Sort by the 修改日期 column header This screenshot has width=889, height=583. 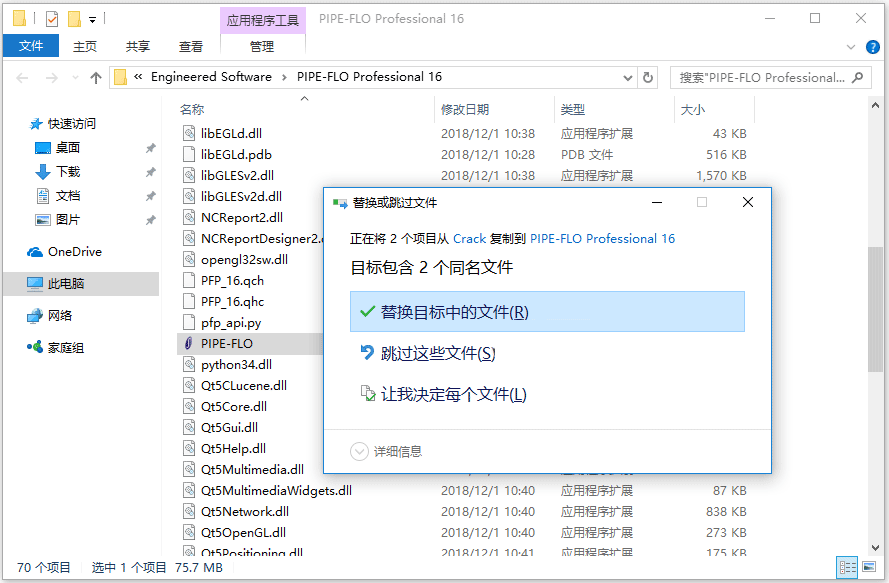[x=465, y=109]
